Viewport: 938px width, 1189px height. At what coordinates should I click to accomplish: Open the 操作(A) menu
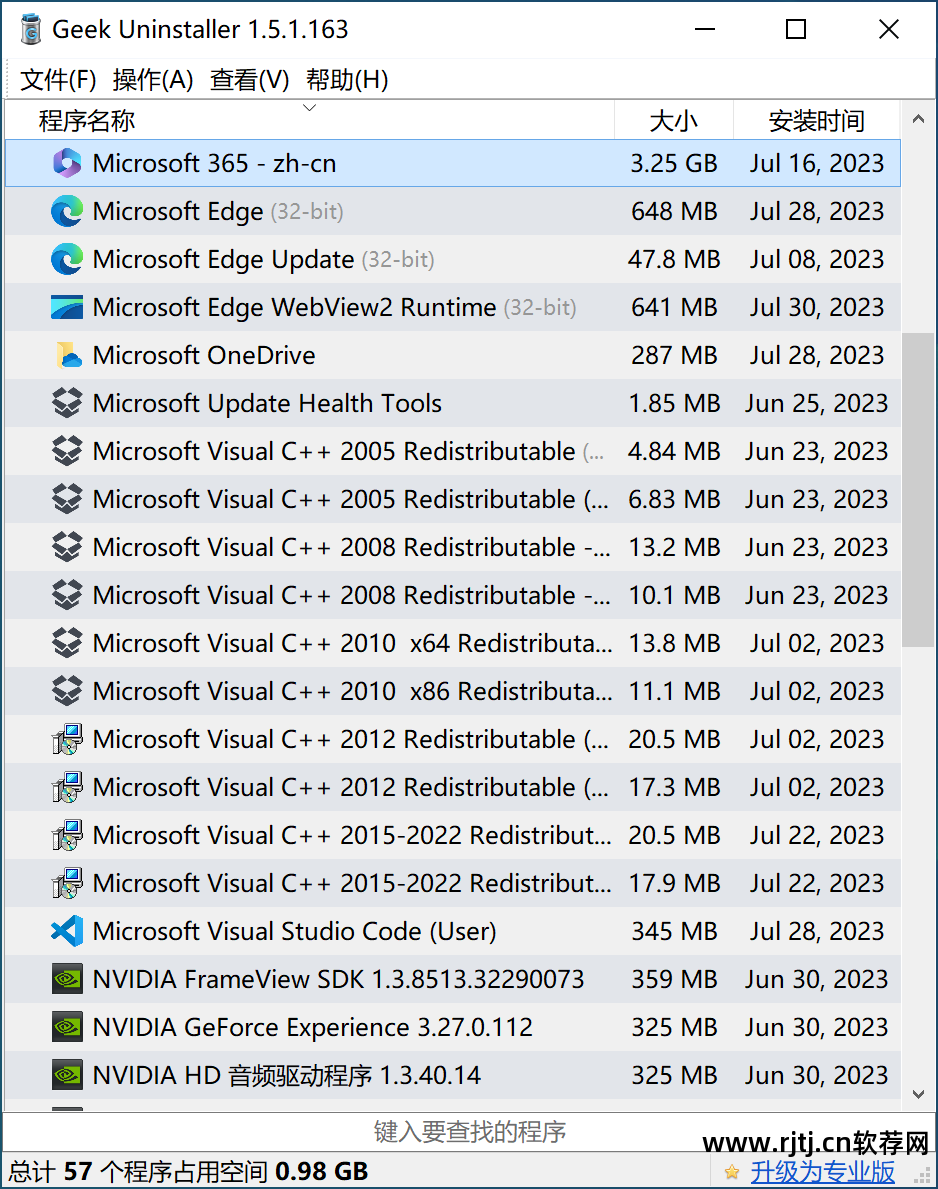pyautogui.click(x=153, y=80)
